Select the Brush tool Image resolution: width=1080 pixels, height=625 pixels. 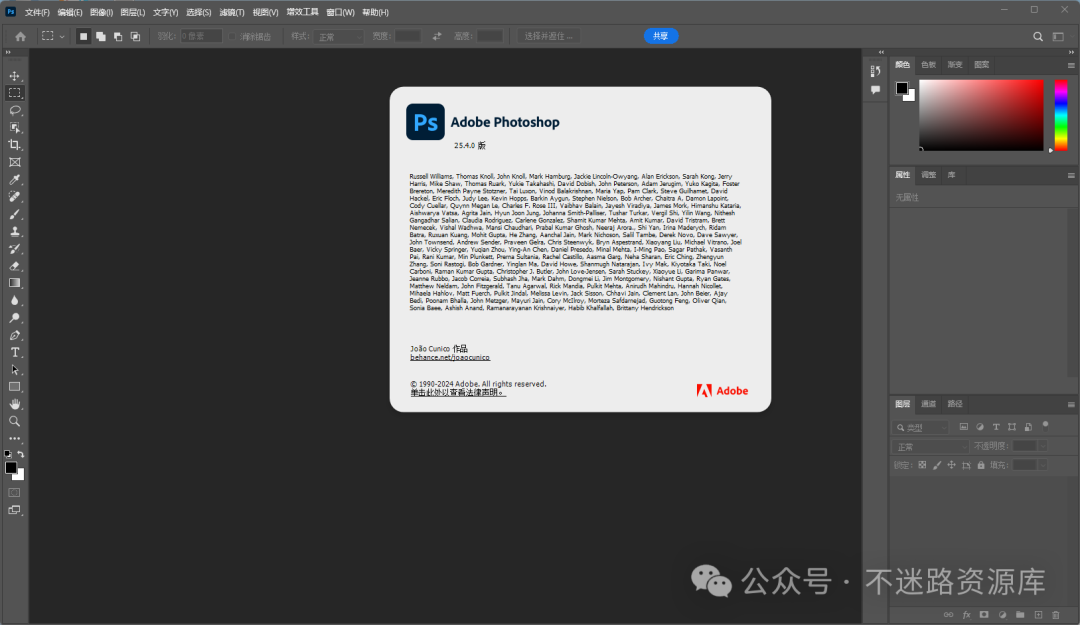tap(14, 214)
